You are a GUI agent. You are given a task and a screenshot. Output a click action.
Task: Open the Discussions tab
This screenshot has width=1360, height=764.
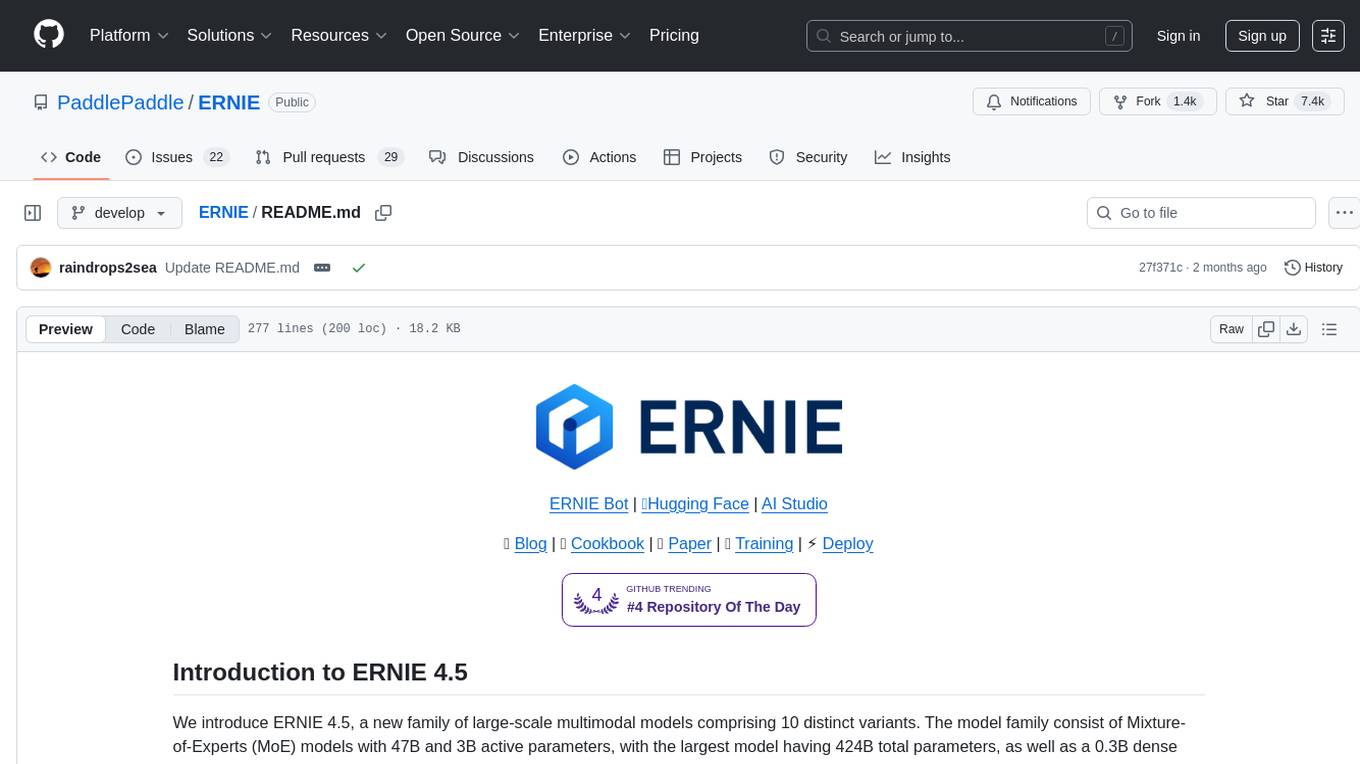481,157
